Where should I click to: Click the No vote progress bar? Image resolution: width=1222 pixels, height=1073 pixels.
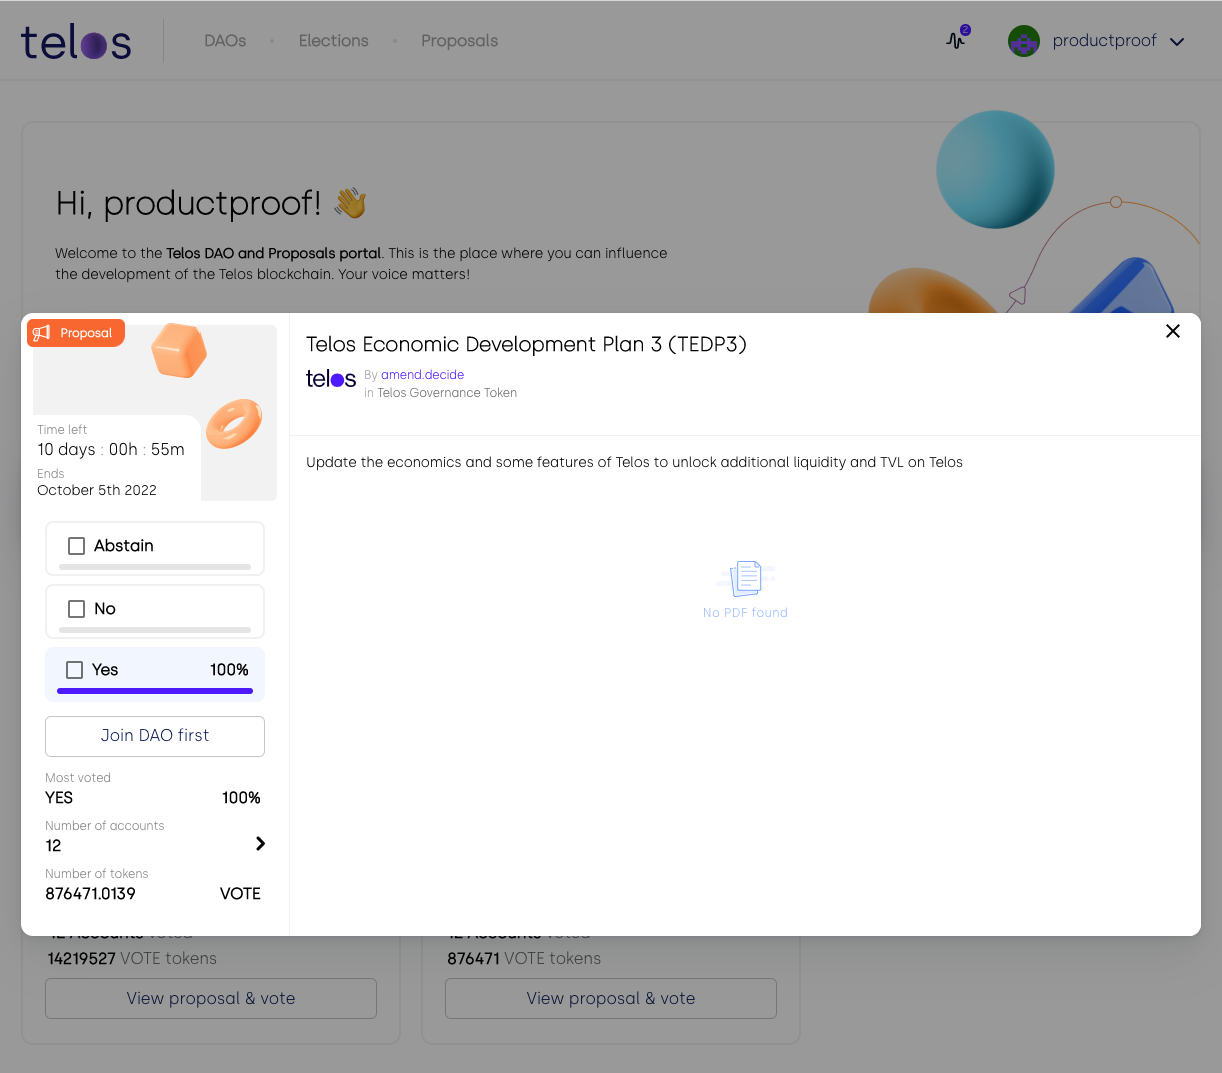pyautogui.click(x=155, y=630)
